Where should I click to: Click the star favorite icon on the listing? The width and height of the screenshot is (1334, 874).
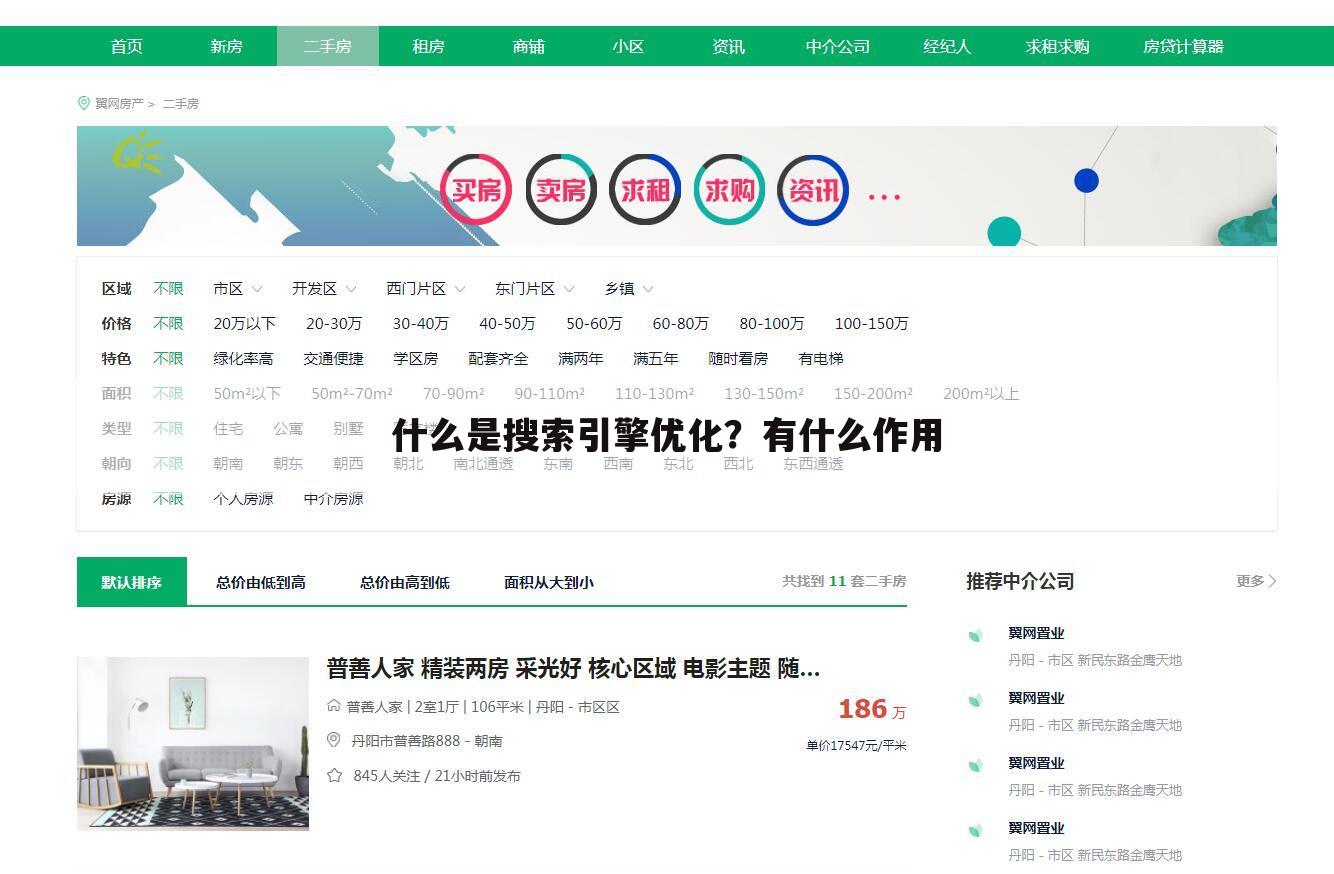point(334,775)
